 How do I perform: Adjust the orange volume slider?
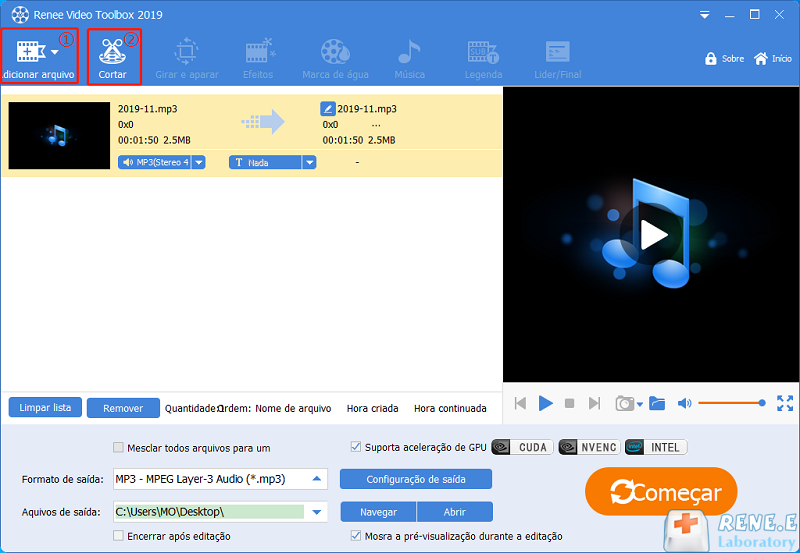click(x=732, y=403)
